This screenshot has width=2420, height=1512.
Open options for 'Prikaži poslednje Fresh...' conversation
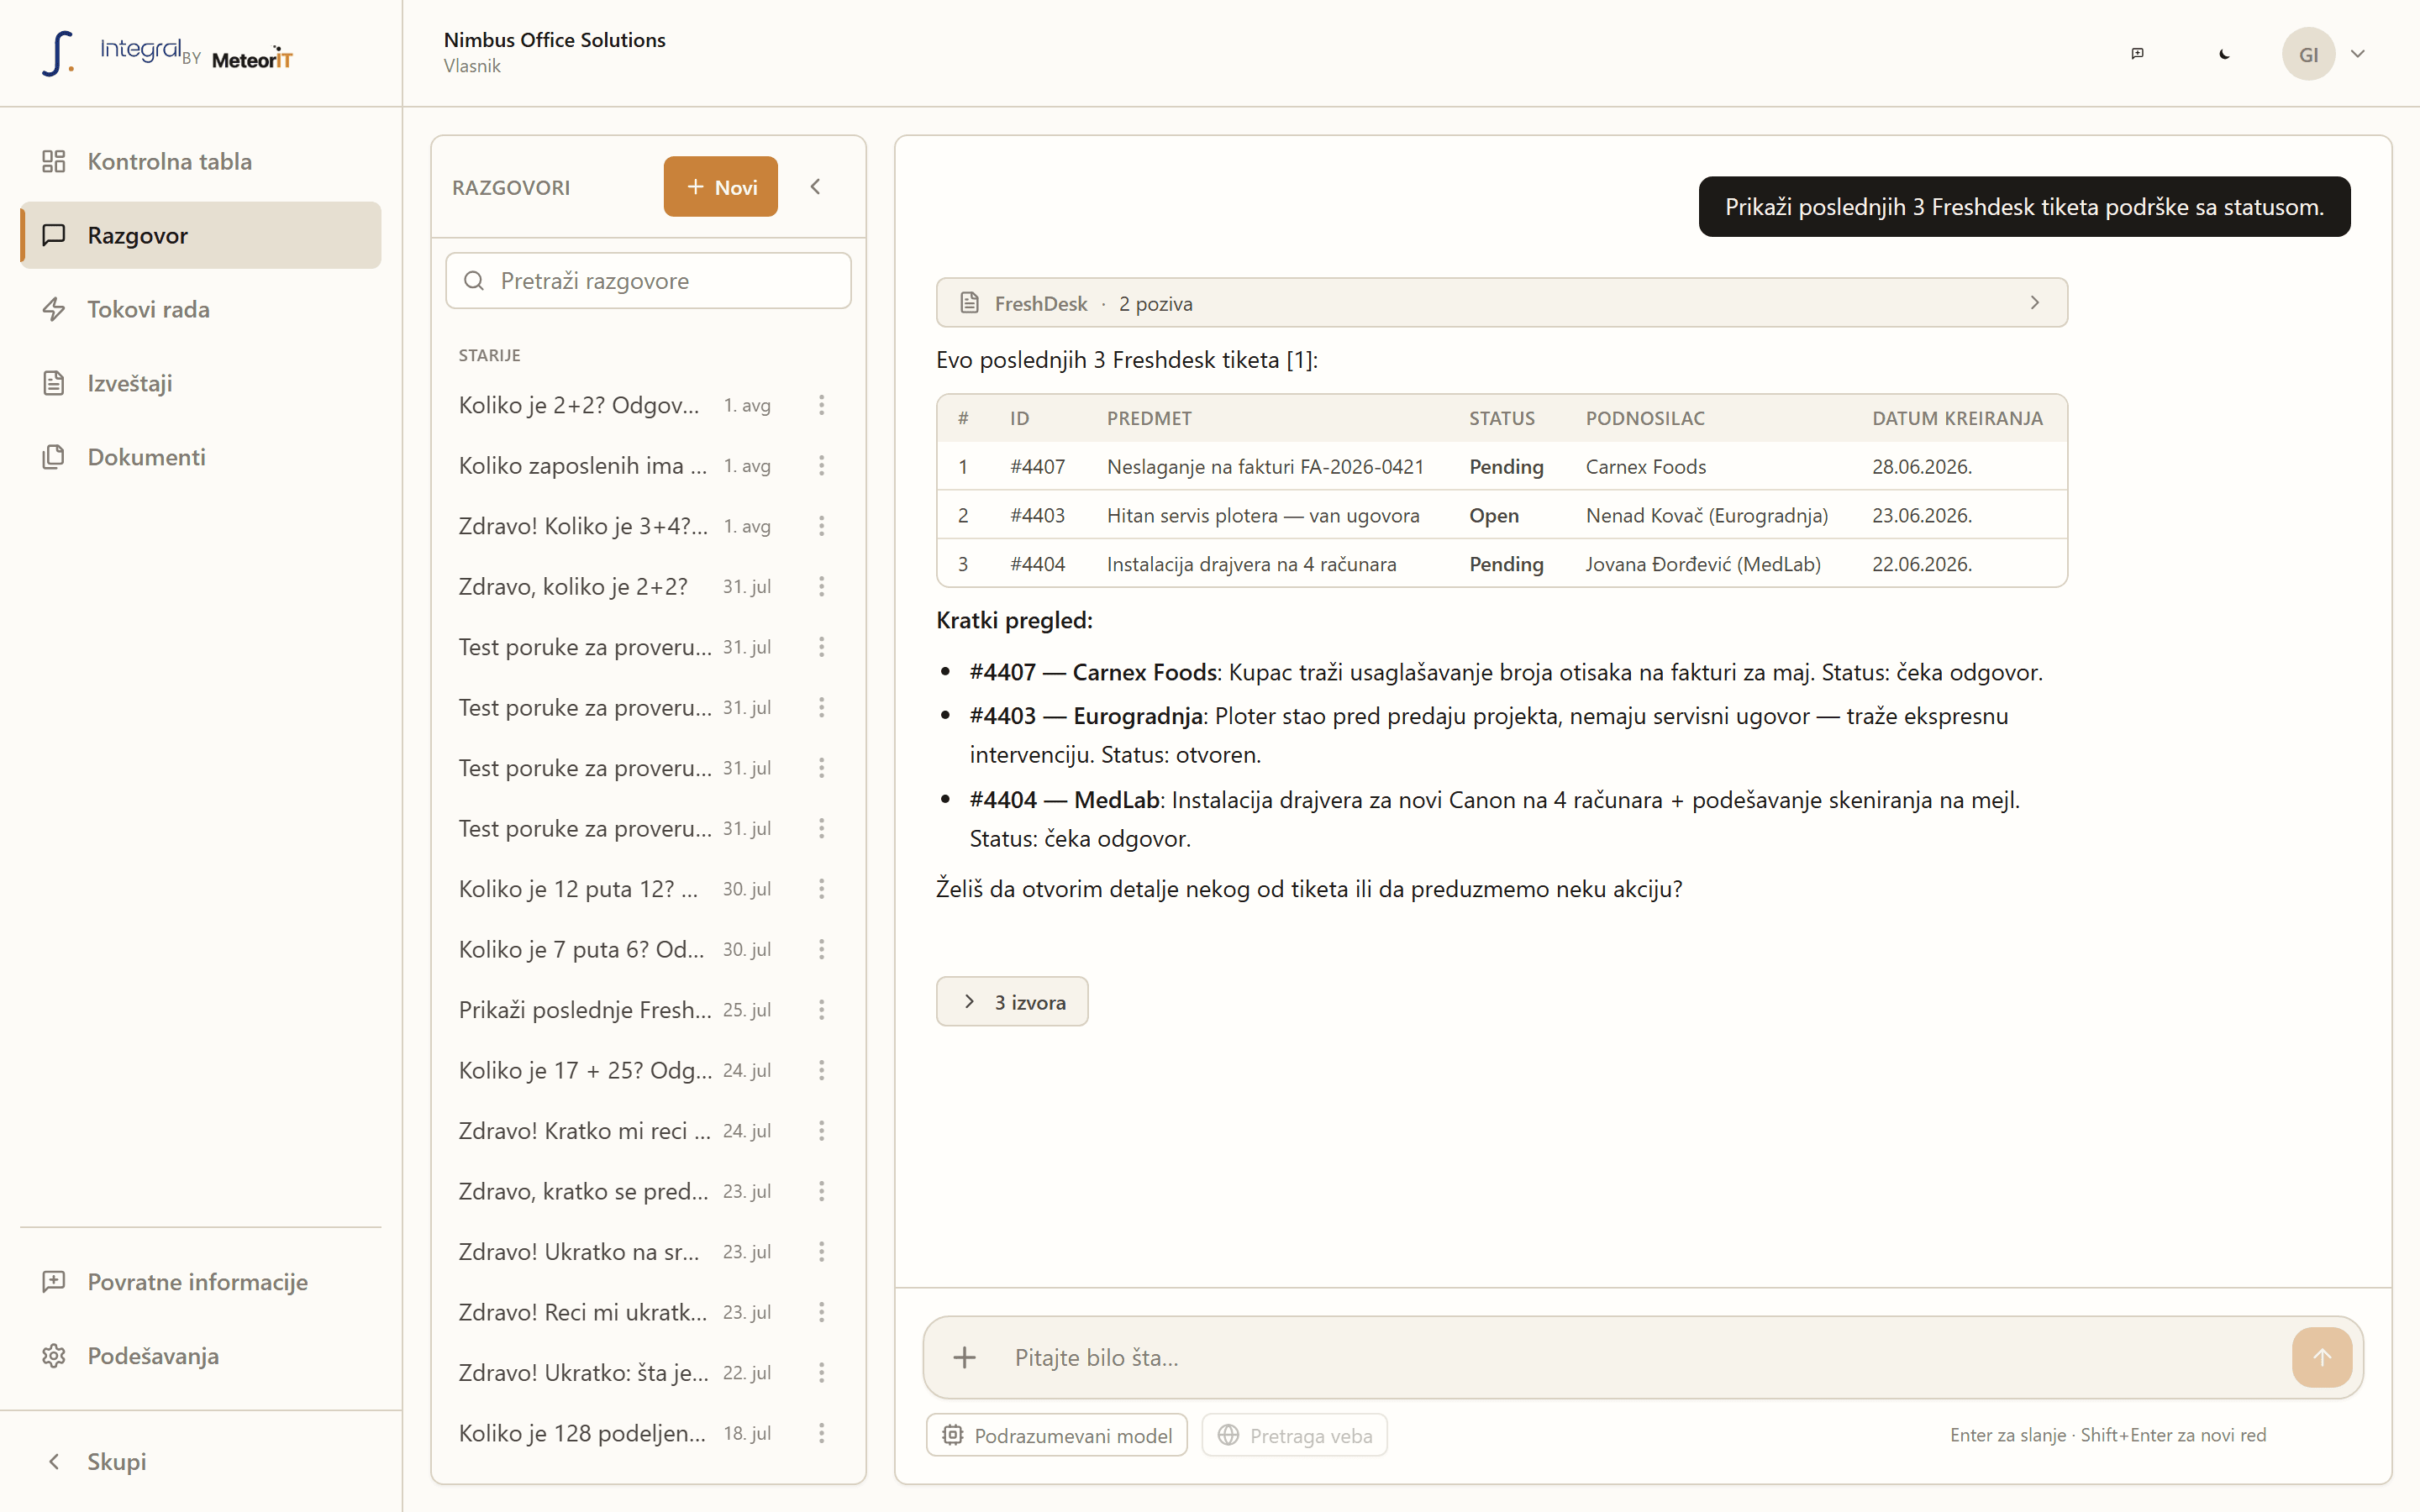click(821, 1010)
